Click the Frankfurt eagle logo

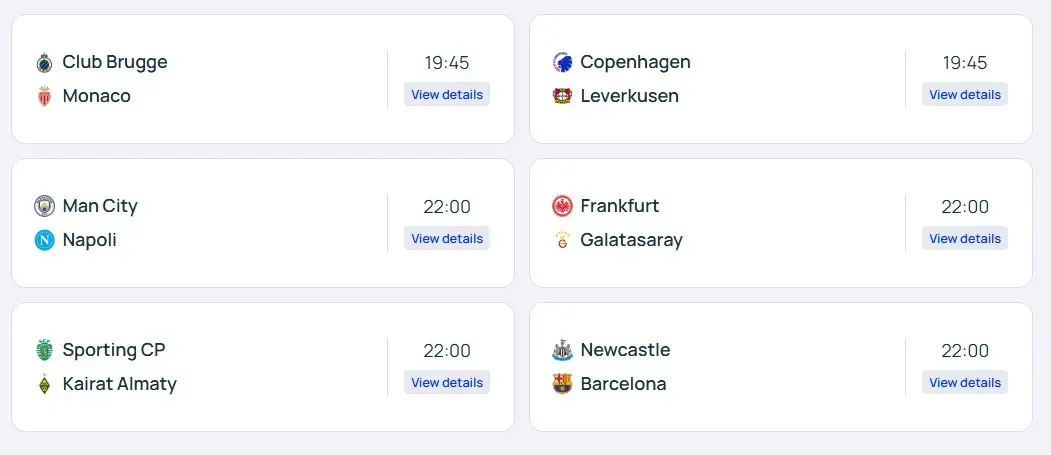(562, 207)
